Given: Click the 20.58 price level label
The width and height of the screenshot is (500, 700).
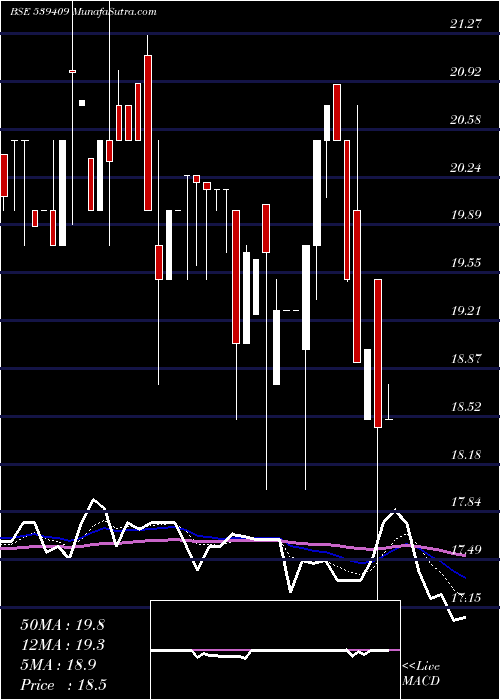Looking at the screenshot, I should (x=466, y=120).
